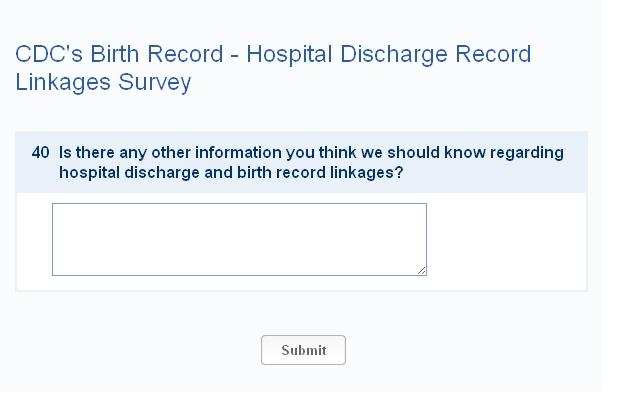Click the Submit button
Viewport: 640px width, 400px height.
(x=303, y=350)
